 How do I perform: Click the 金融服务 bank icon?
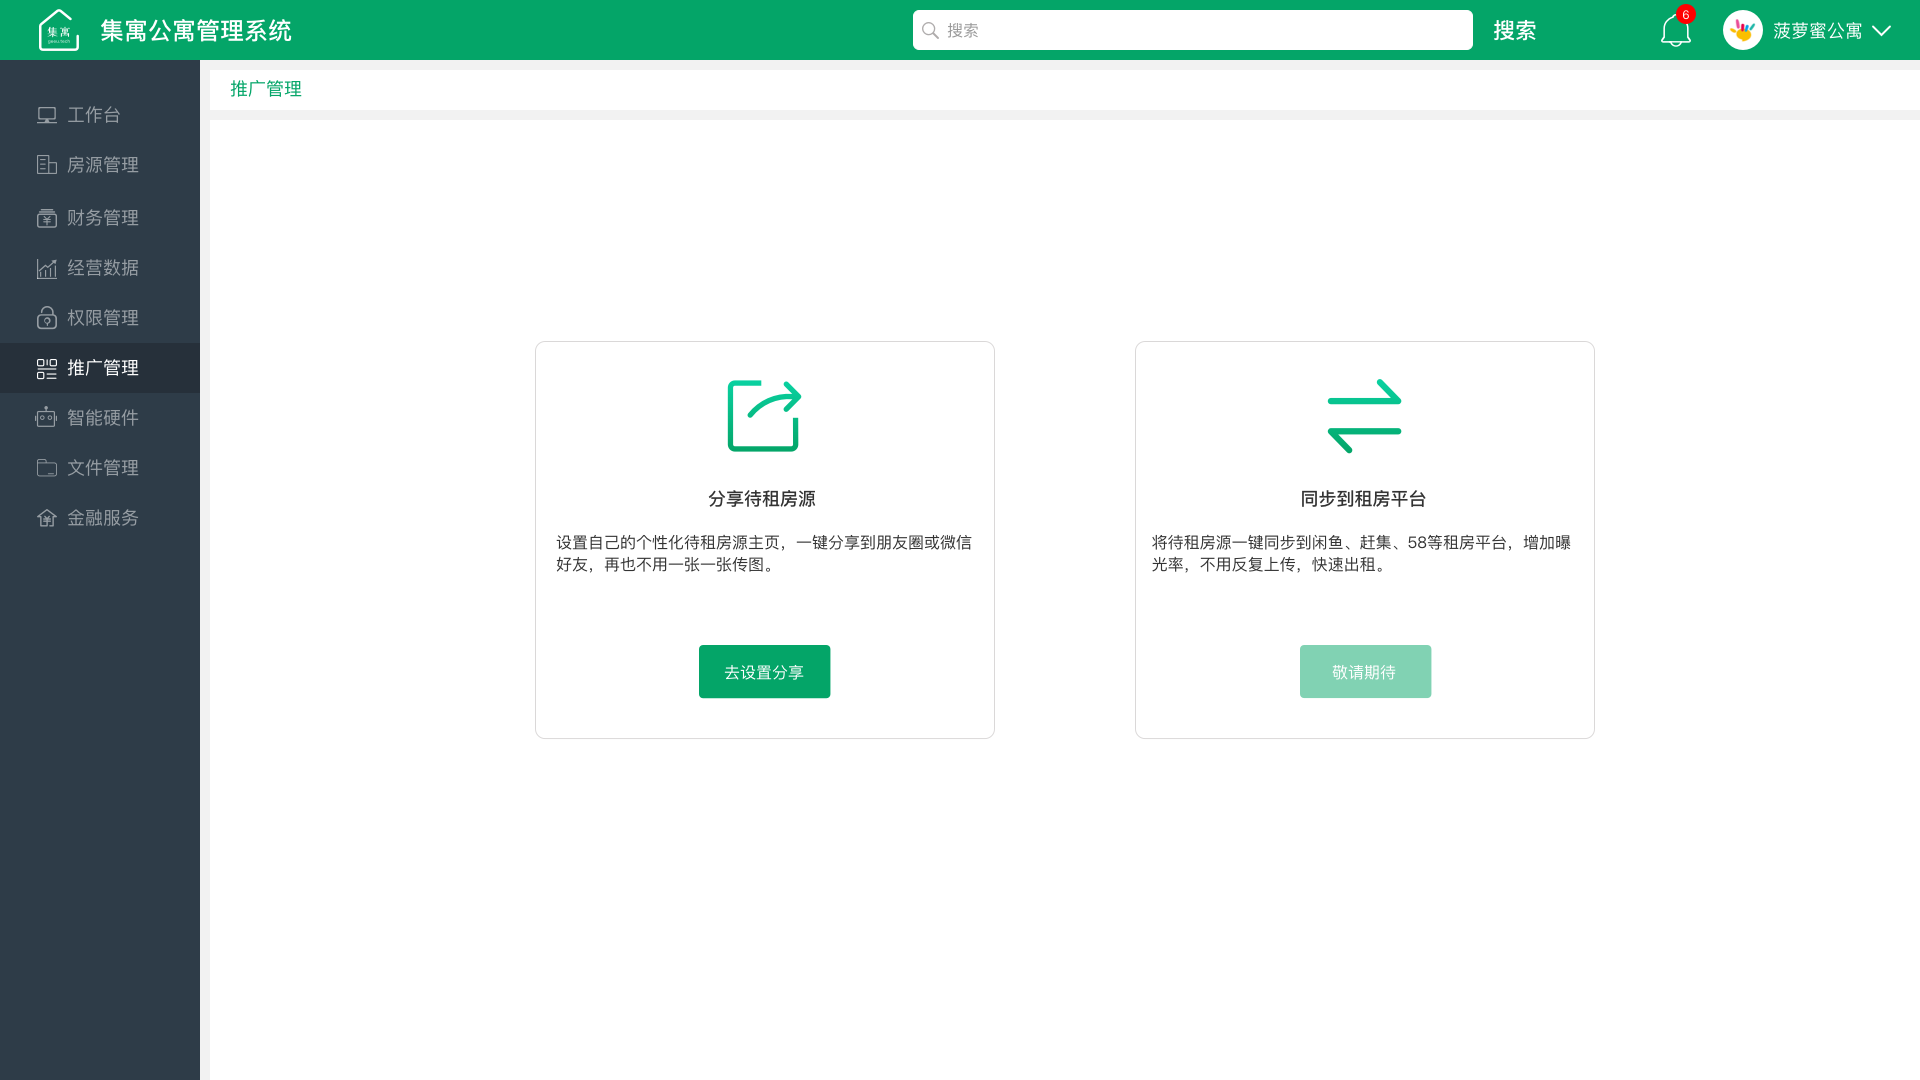coord(47,518)
